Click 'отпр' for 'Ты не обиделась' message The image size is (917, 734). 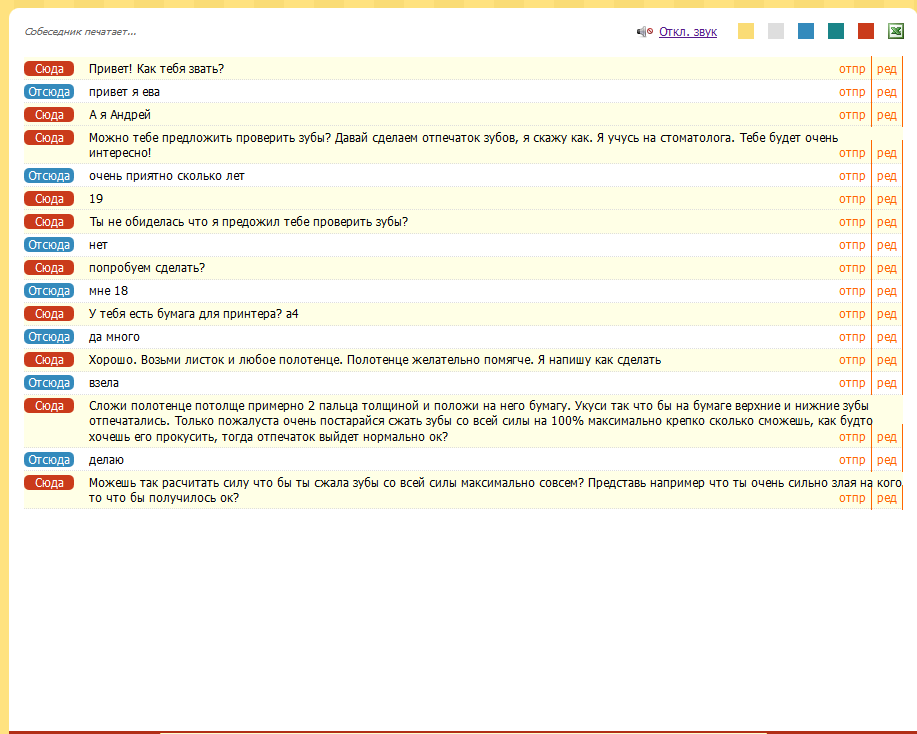click(852, 222)
